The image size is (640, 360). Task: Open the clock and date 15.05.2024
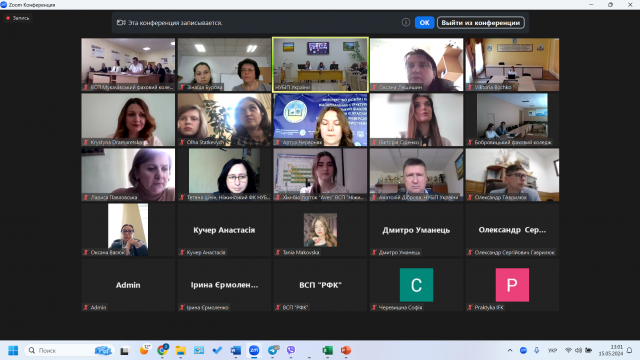(611, 350)
